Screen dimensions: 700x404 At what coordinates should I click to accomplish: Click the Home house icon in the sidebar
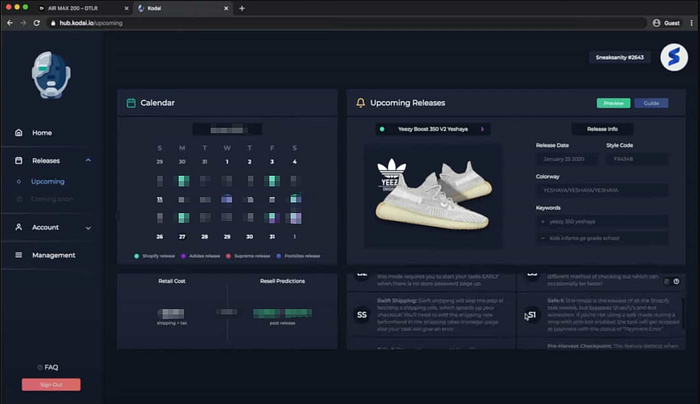[x=19, y=133]
